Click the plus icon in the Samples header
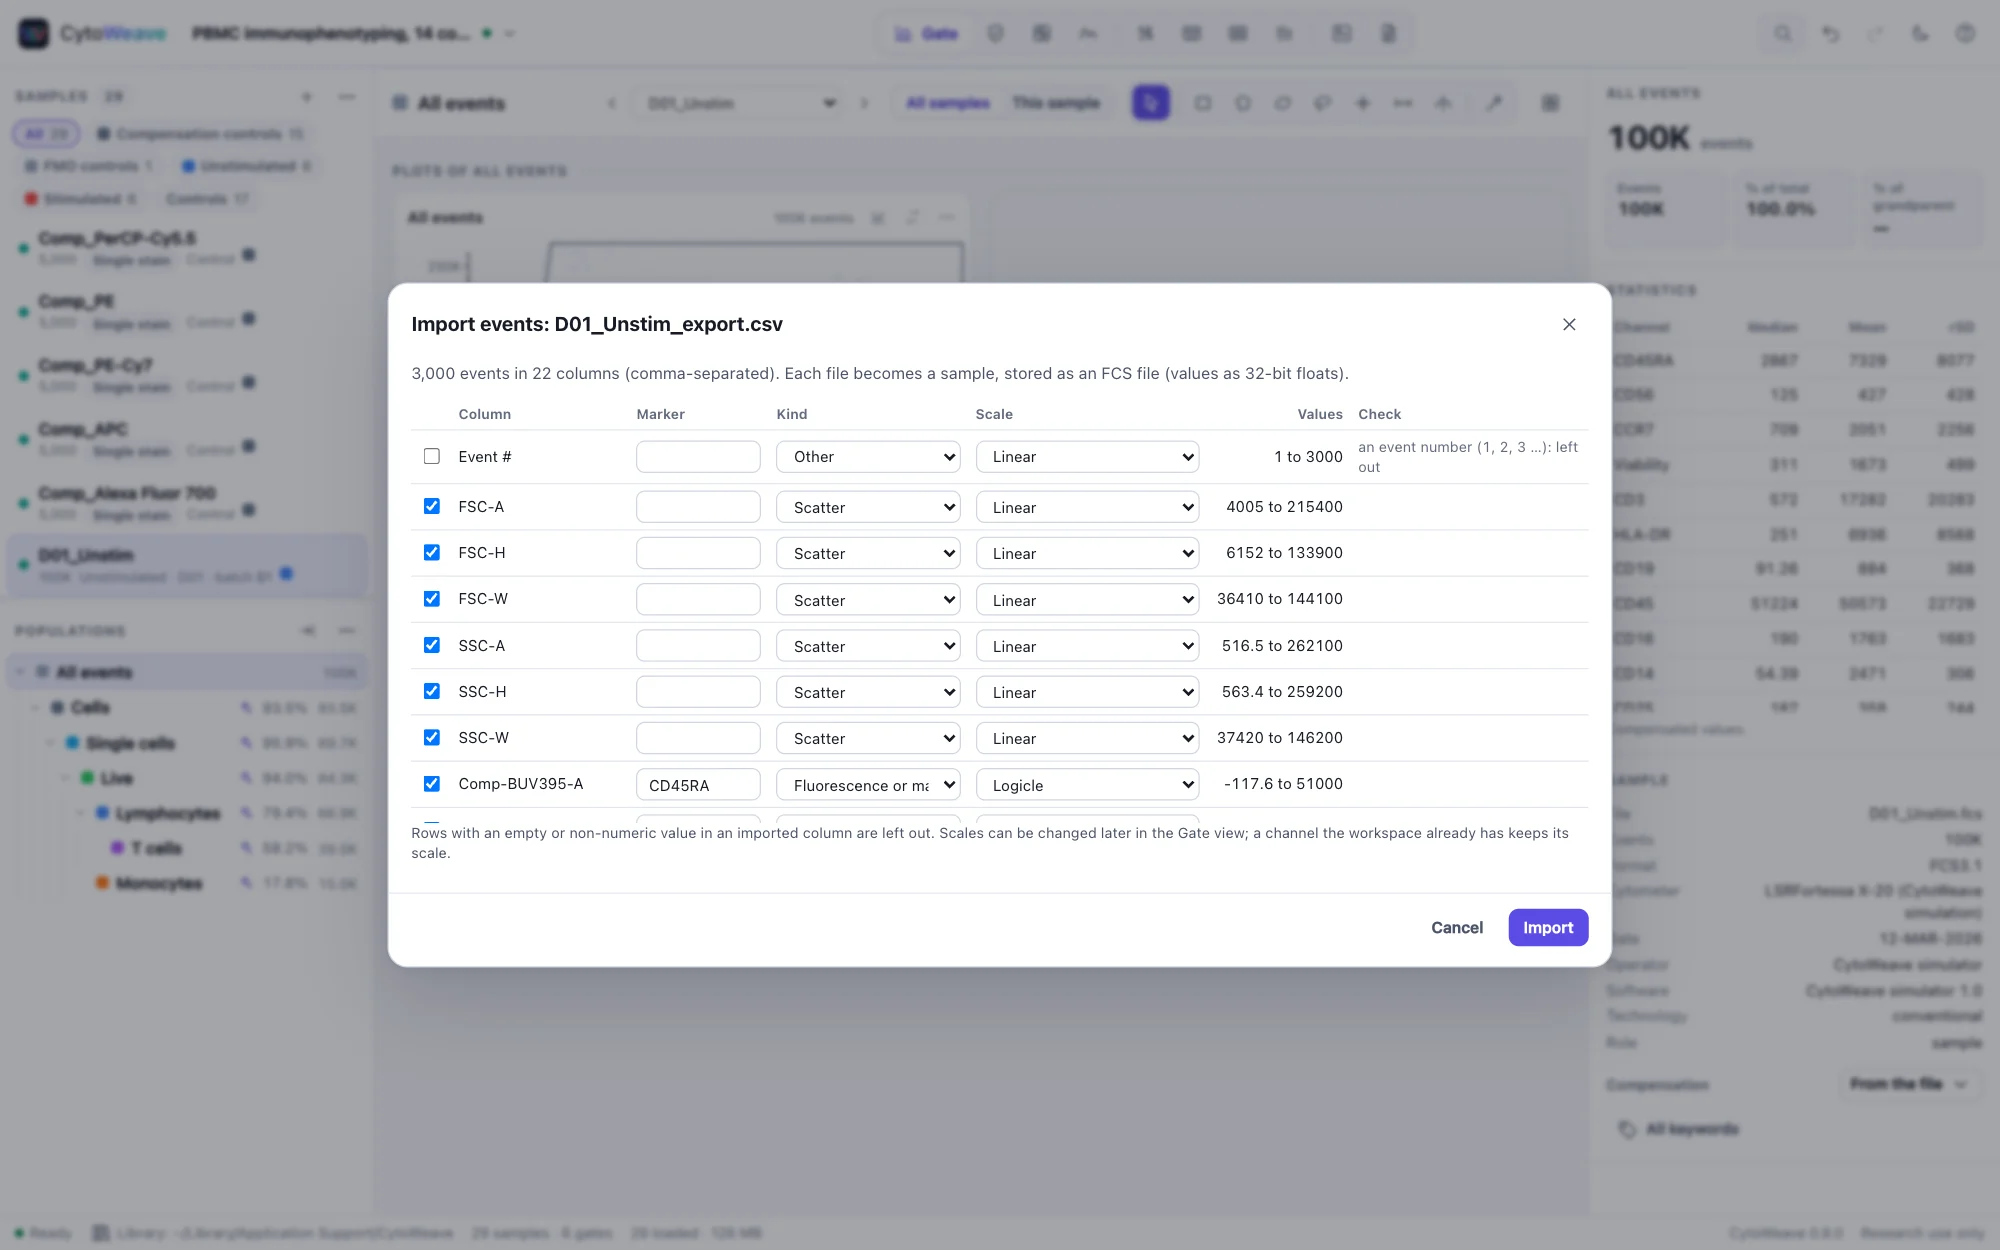The height and width of the screenshot is (1250, 2000). (307, 97)
